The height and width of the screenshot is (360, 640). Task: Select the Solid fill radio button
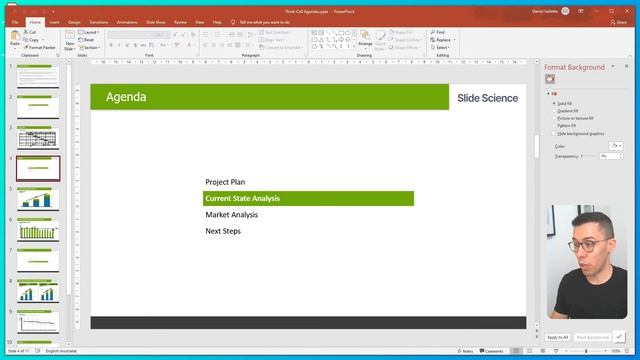(554, 104)
